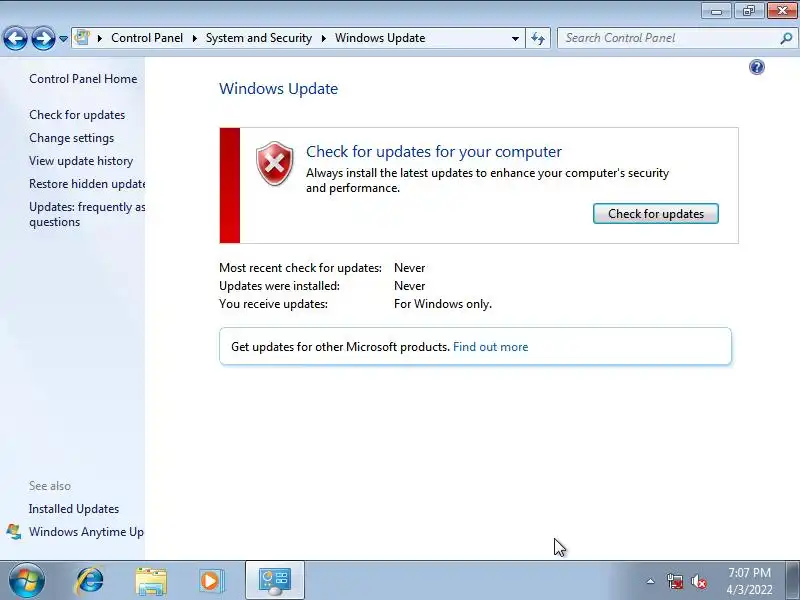Click 'Updates were installed:' label

[279, 286]
